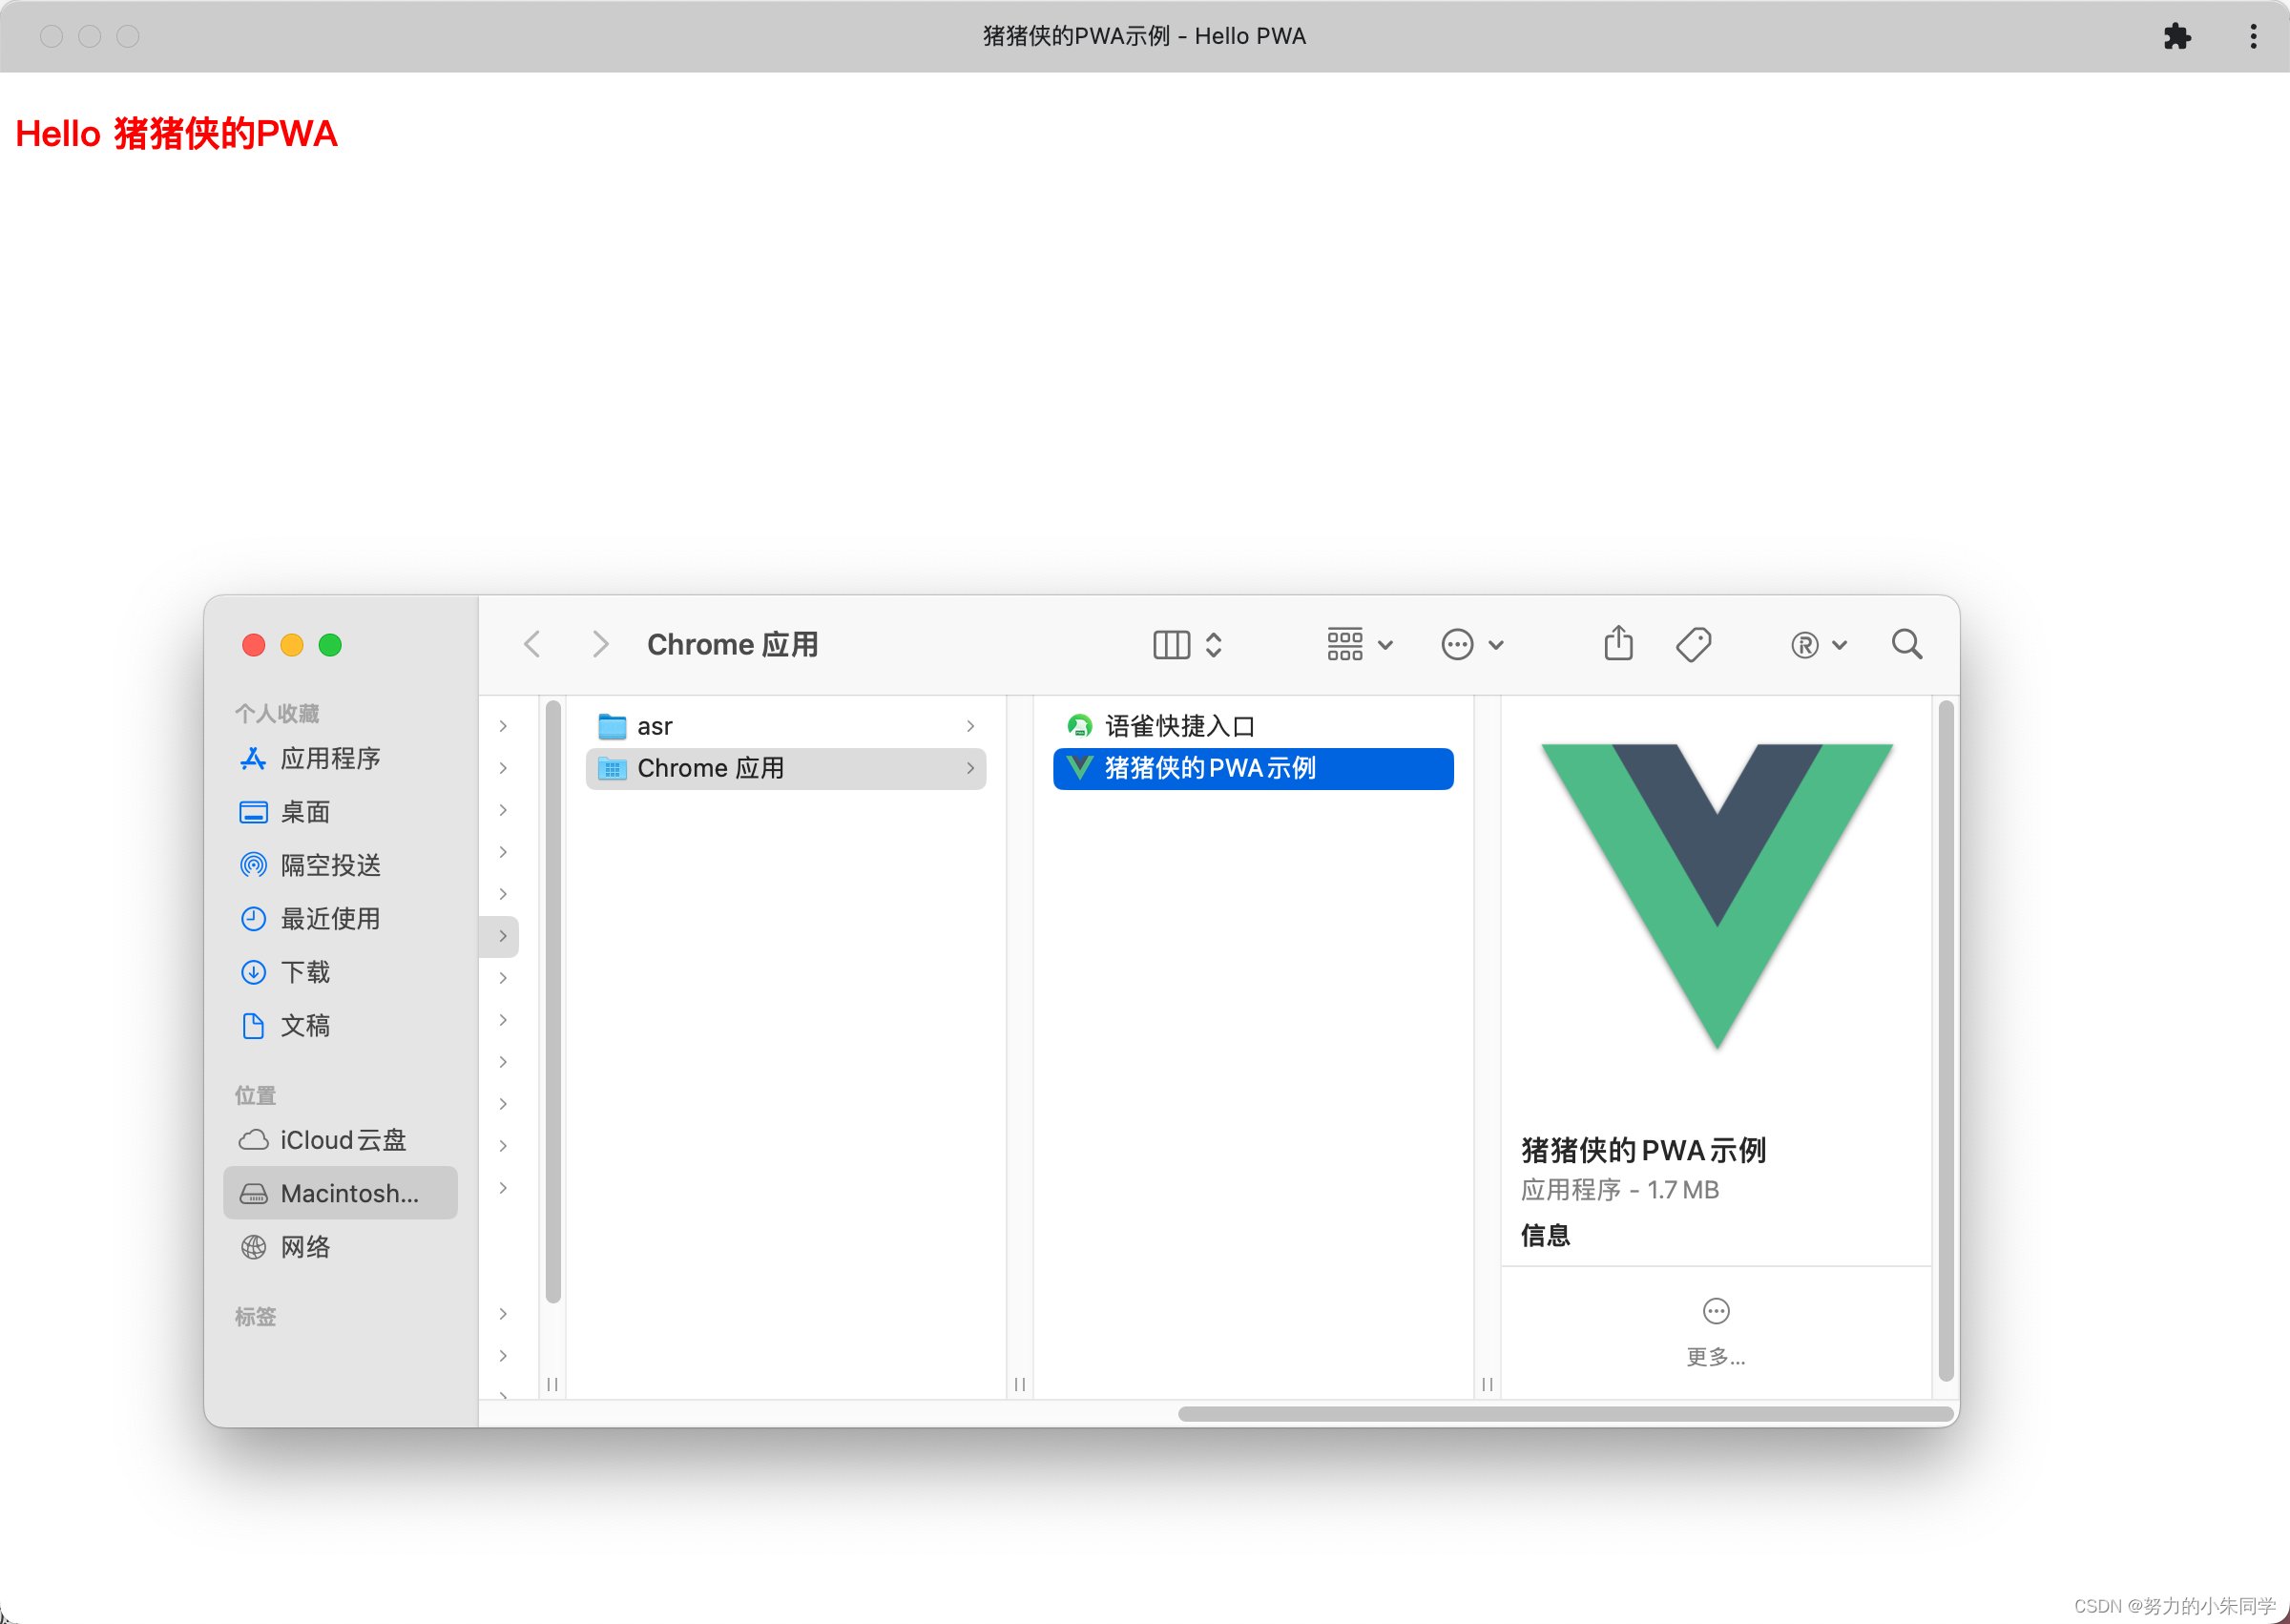
Task: Select Macintosh... disk in sidebar
Action: pos(340,1193)
